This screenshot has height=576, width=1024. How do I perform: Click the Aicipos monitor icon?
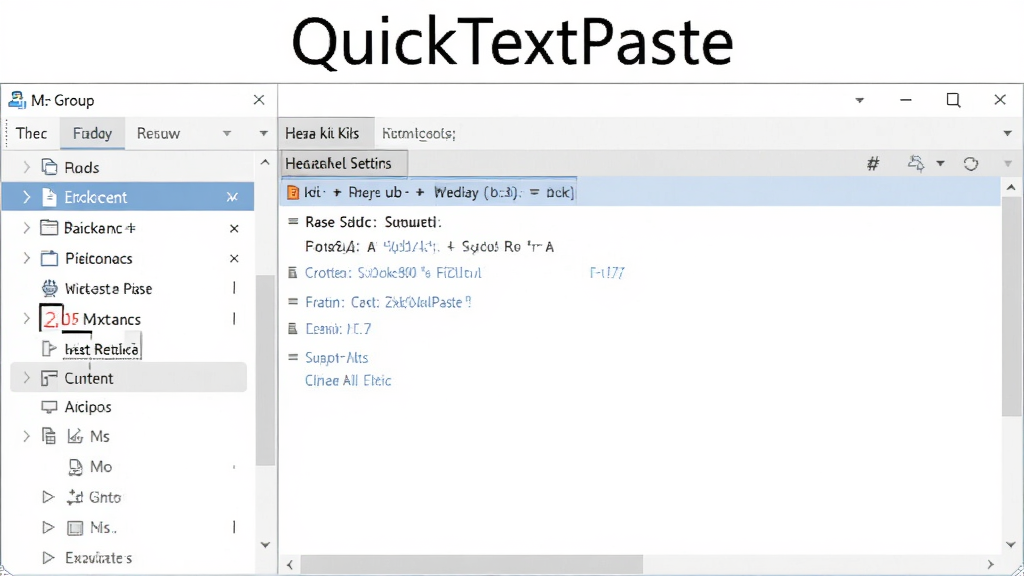click(x=50, y=407)
